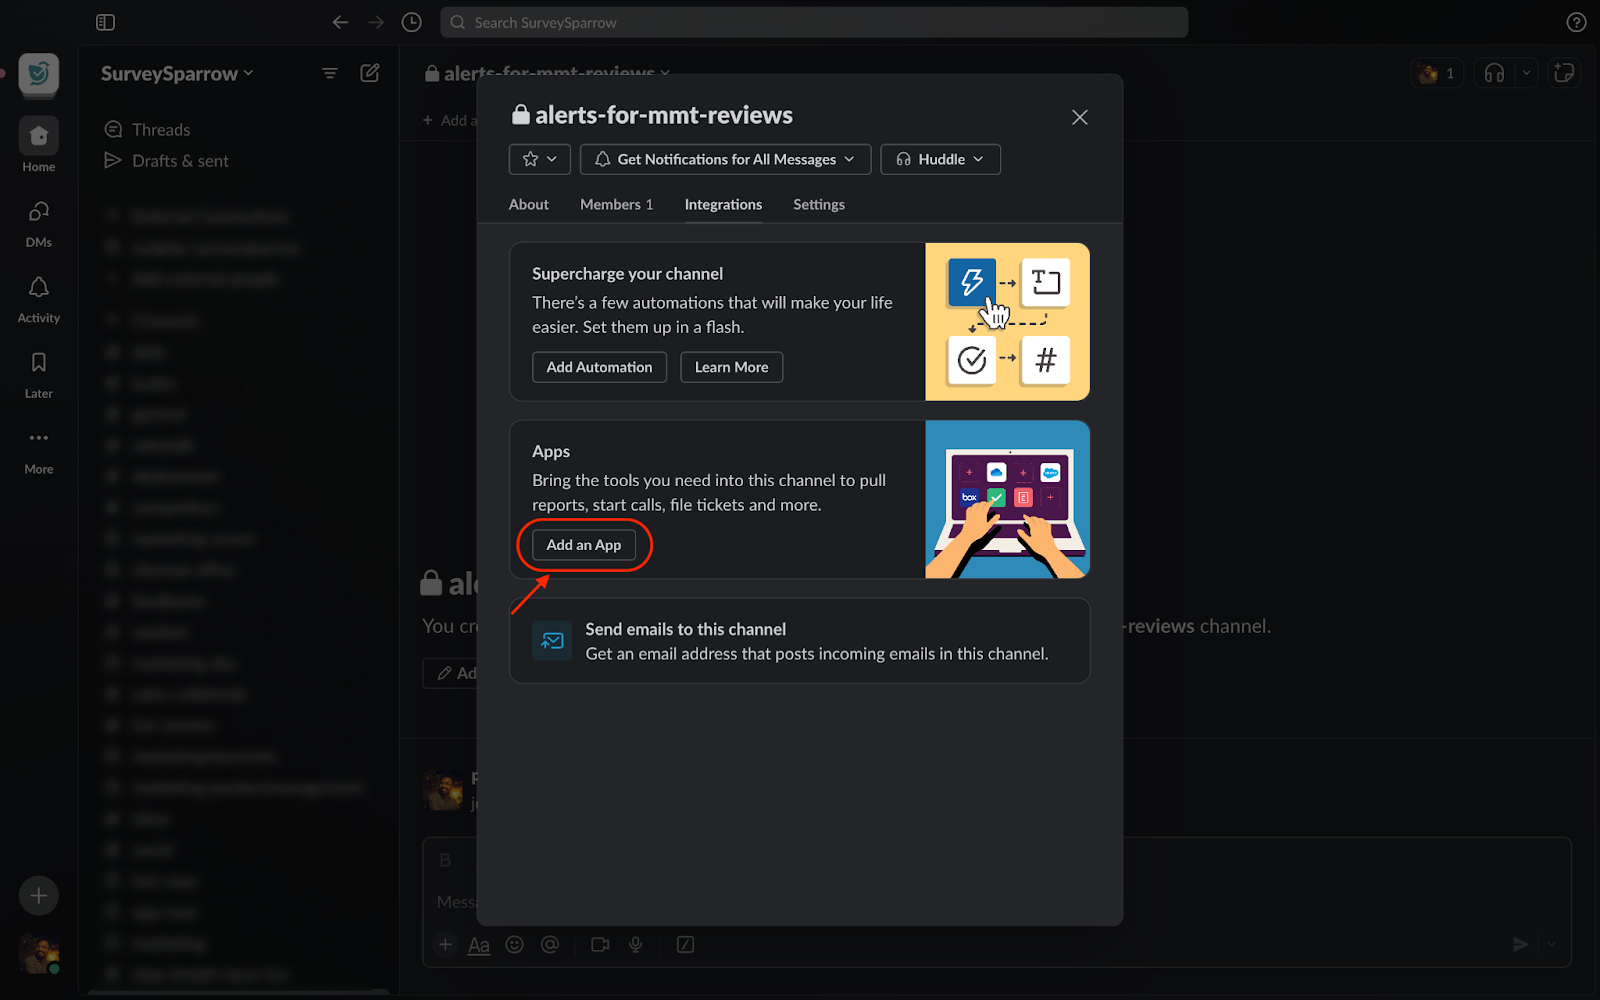Viewport: 1600px width, 1000px height.
Task: Click the compose new message icon
Action: 370,73
